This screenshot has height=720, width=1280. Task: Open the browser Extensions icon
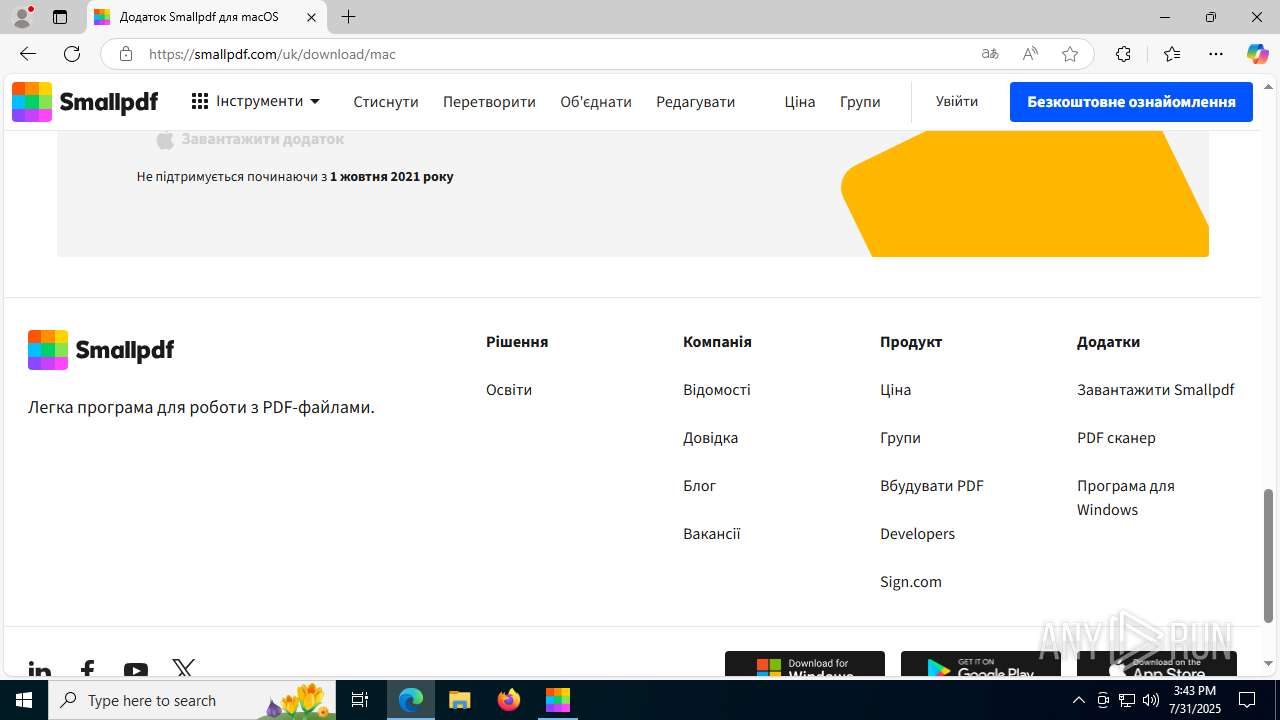pyautogui.click(x=1123, y=54)
